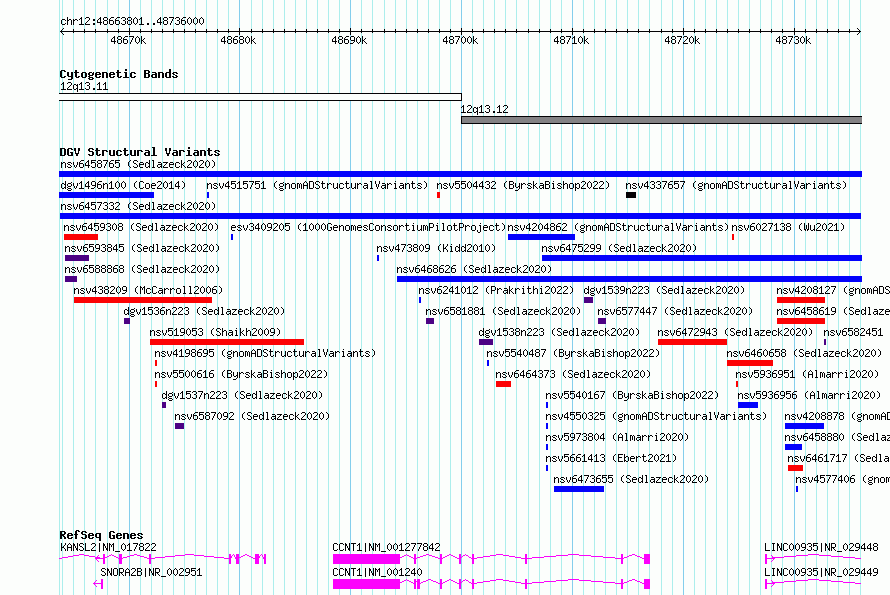Click the DGV Structural Variants track title

pyautogui.click(x=140, y=152)
